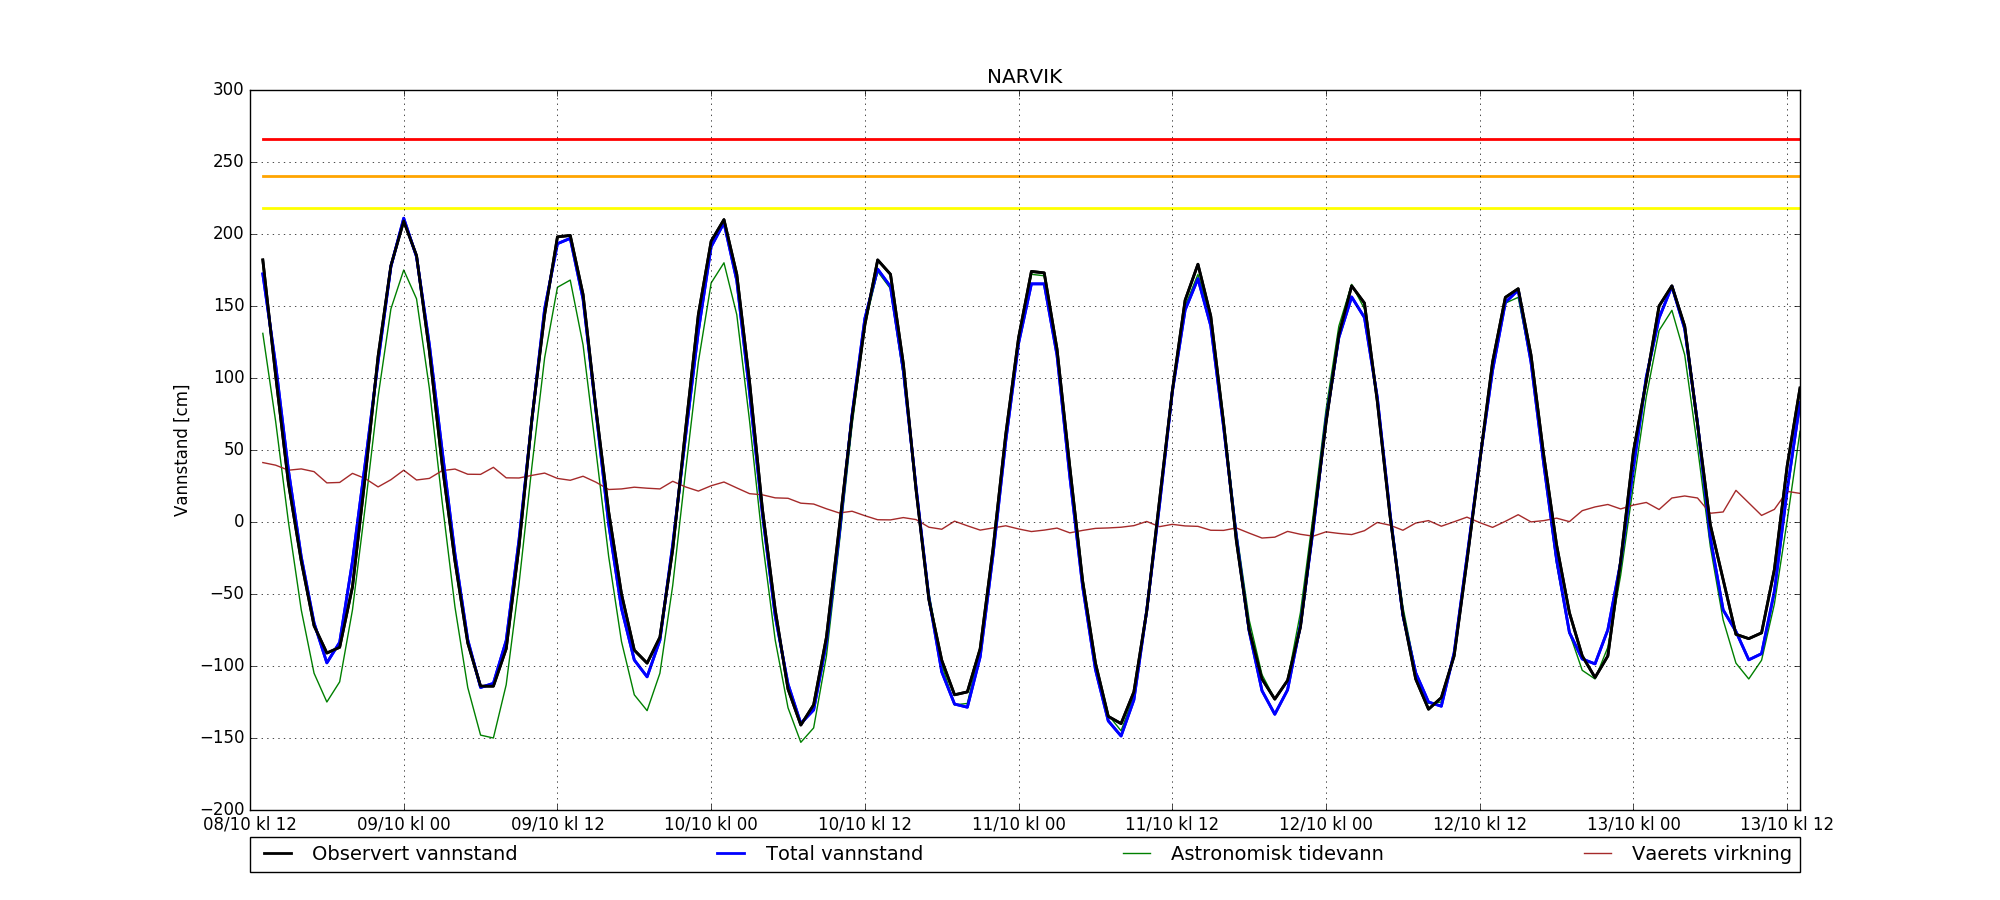This screenshot has width=2000, height=900.
Task: Click the 250 y-axis tick label
Action: click(x=228, y=162)
